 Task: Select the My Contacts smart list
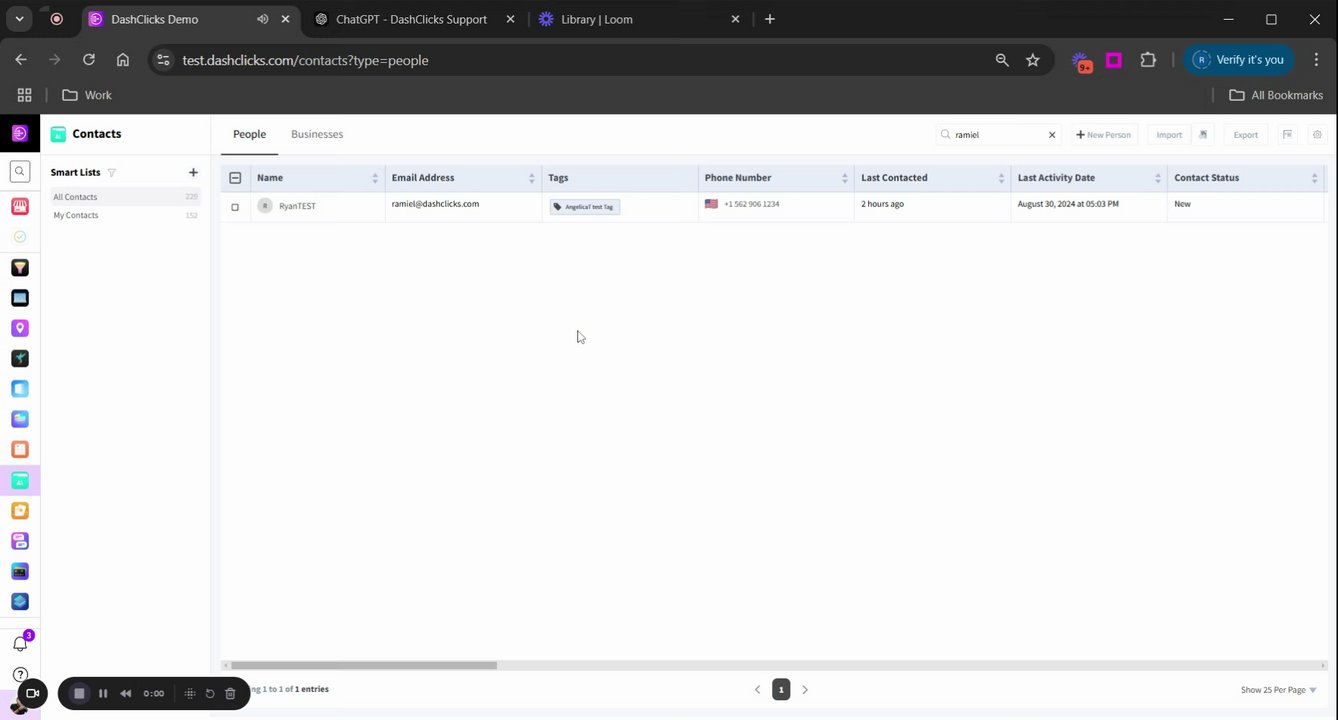pos(125,215)
